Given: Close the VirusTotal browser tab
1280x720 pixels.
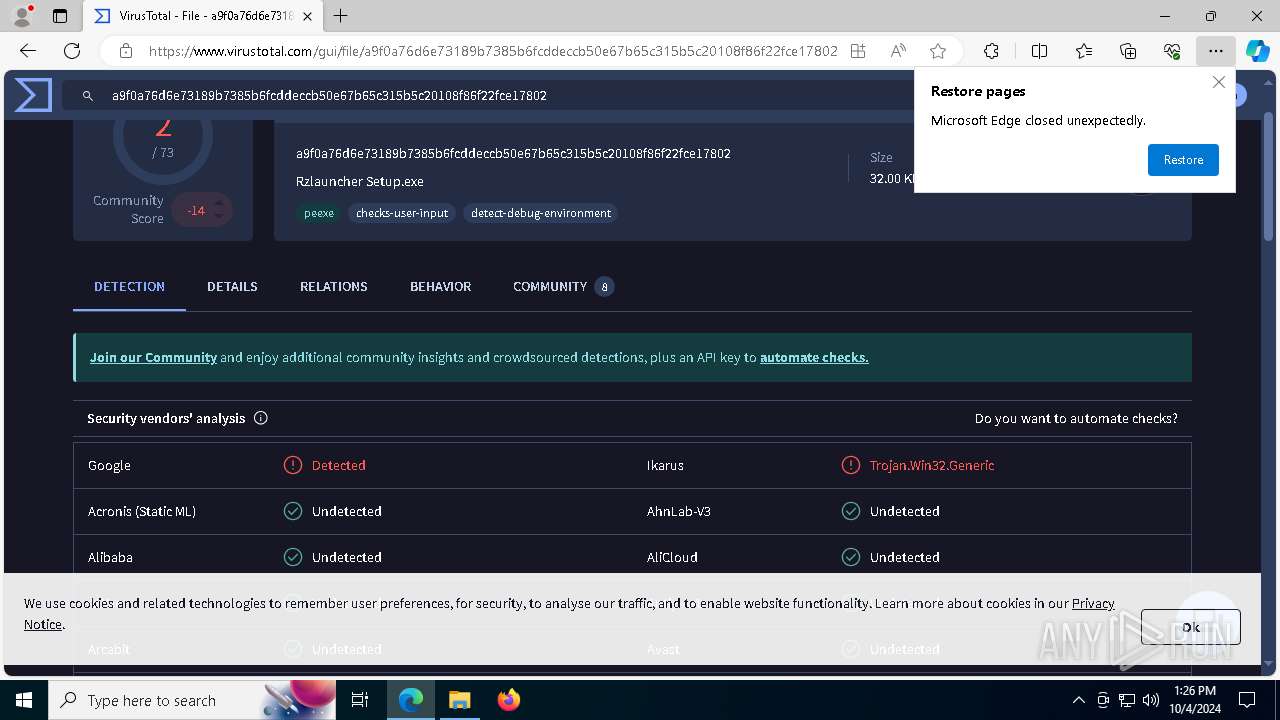Looking at the screenshot, I should tap(307, 16).
